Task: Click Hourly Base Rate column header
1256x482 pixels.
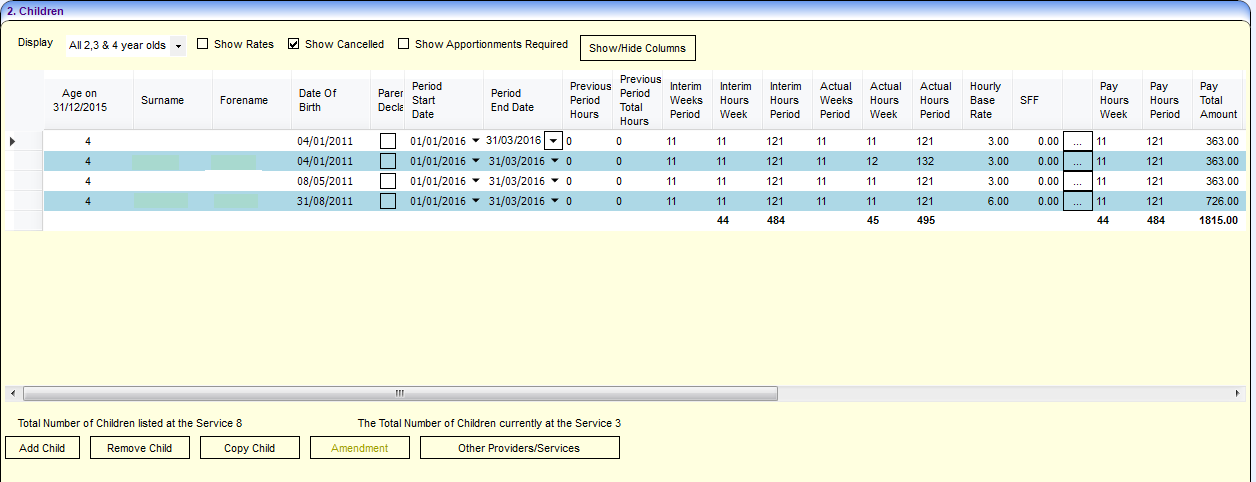Action: point(986,100)
